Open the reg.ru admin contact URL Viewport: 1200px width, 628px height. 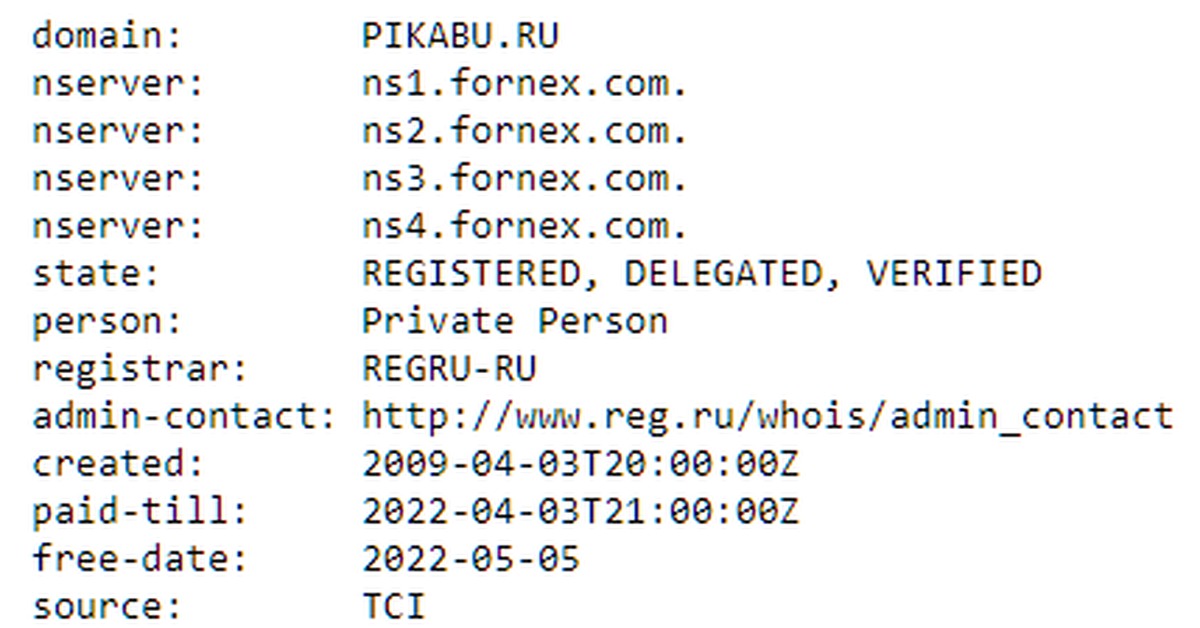[x=767, y=416]
